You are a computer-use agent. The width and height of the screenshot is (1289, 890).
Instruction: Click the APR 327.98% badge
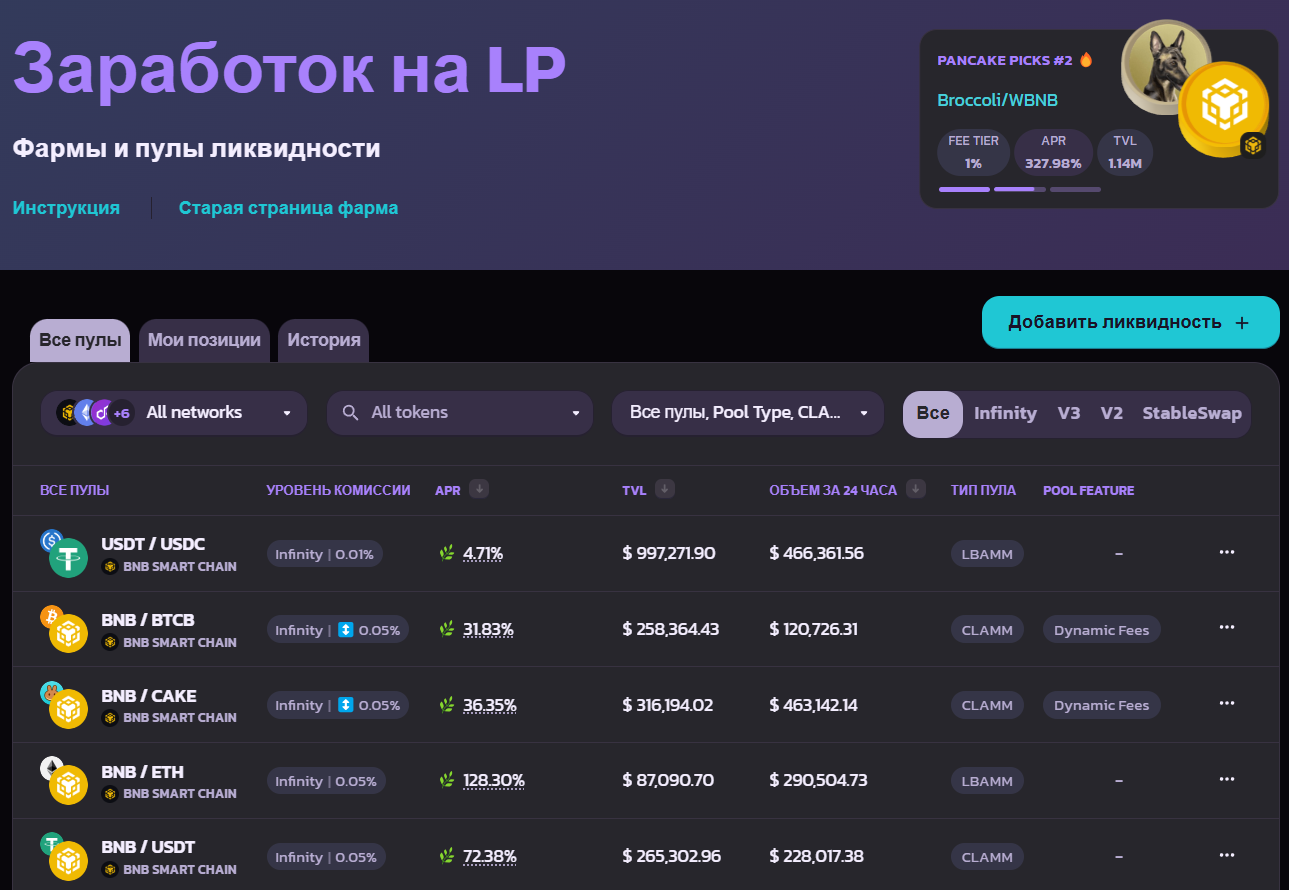(1053, 152)
